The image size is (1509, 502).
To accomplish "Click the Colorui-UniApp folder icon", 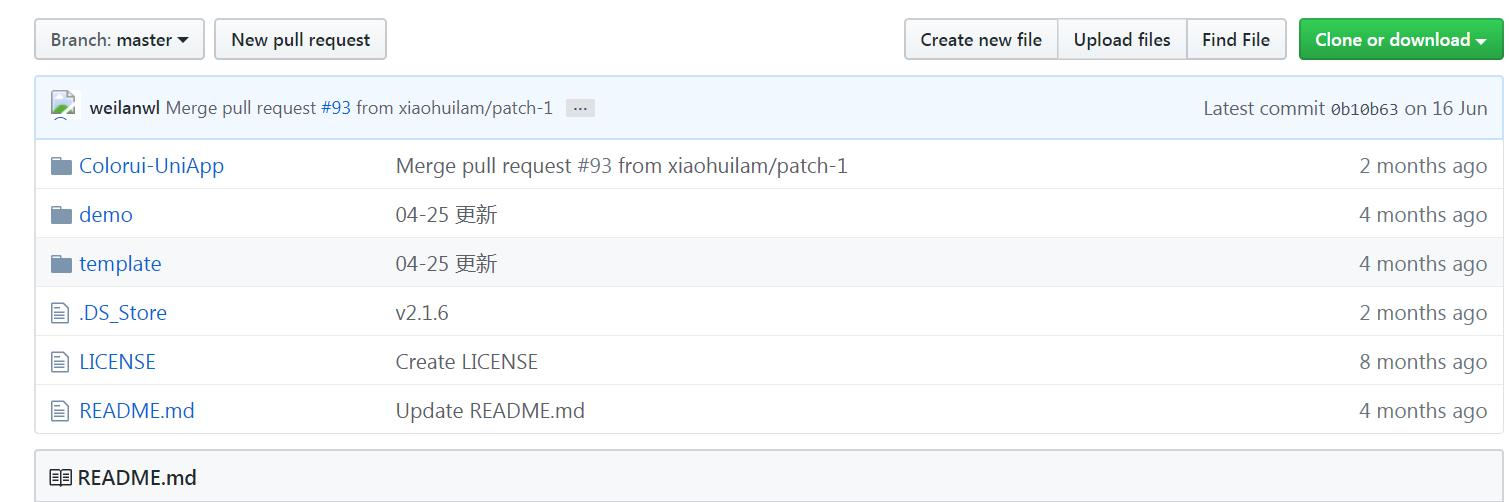I will point(61,166).
